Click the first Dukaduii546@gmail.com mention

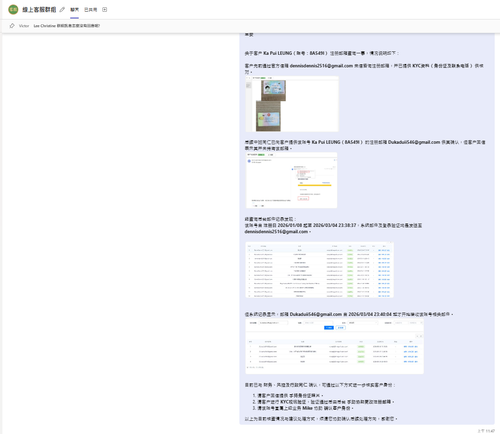pos(414,142)
